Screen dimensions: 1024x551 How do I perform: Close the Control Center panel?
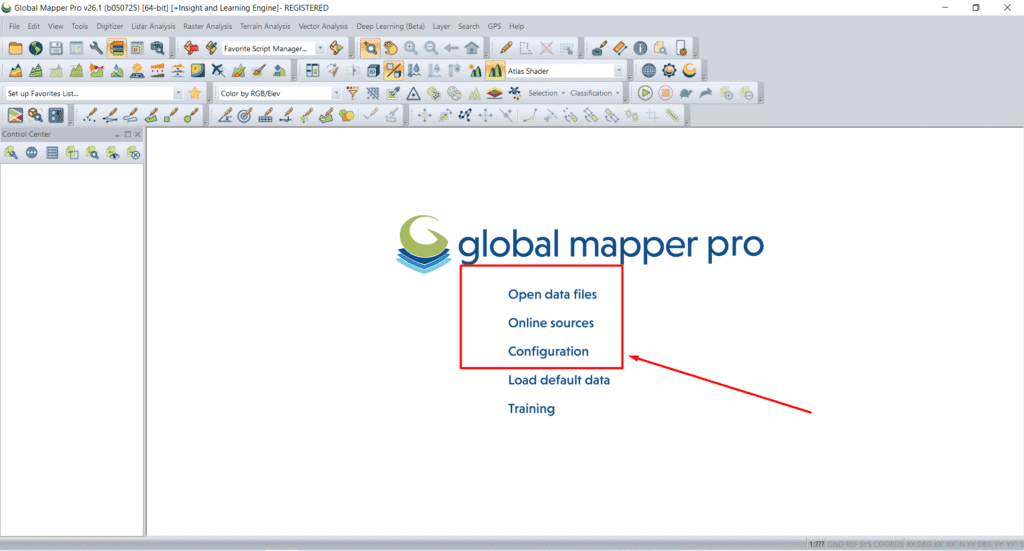tap(137, 134)
